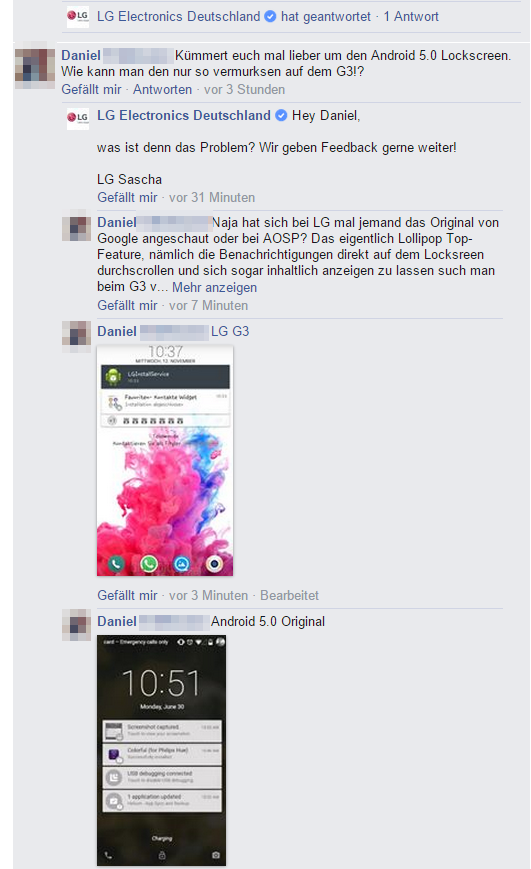Image resolution: width=531 pixels, height=869 pixels.
Task: Open the 'vor 31 Minuten' timestamp link
Action: 212,198
